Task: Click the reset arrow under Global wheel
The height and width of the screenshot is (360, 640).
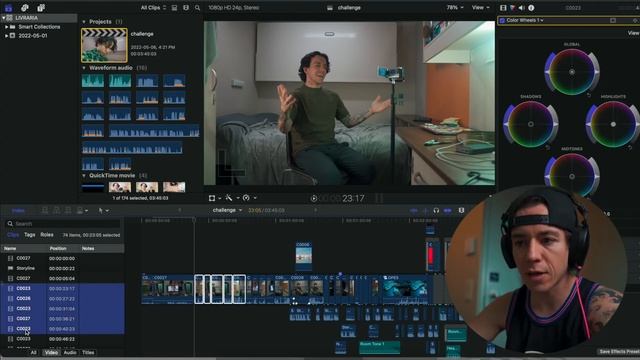Action: pyautogui.click(x=589, y=95)
